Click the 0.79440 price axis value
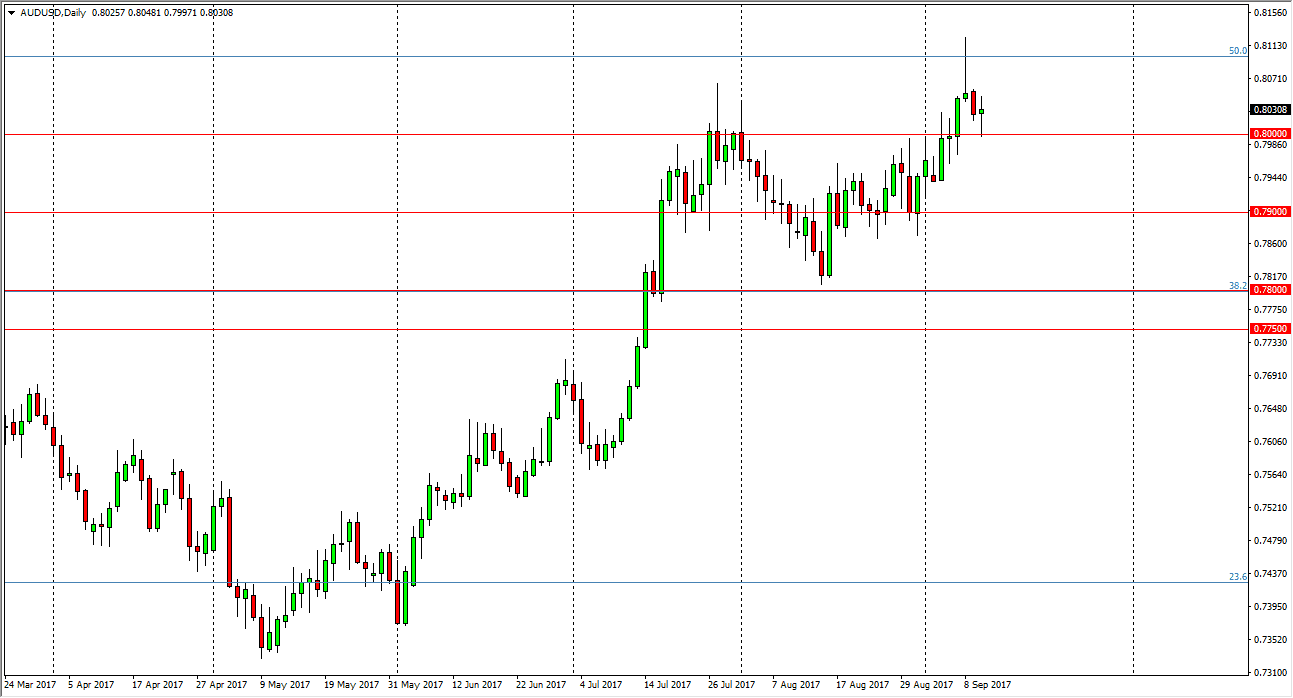This screenshot has height=698, width=1293. pyautogui.click(x=1270, y=177)
